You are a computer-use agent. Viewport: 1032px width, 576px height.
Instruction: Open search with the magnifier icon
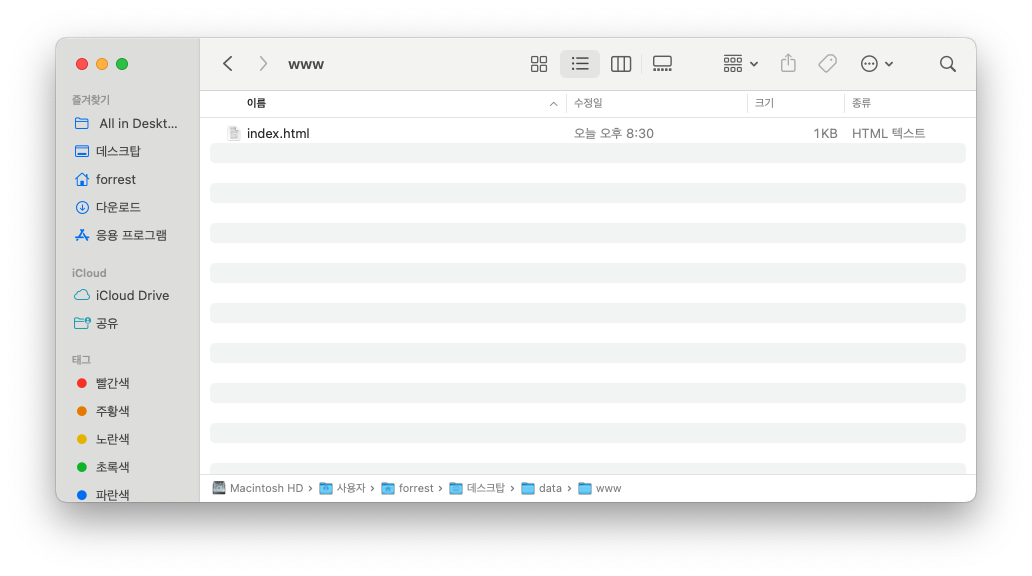click(x=948, y=64)
